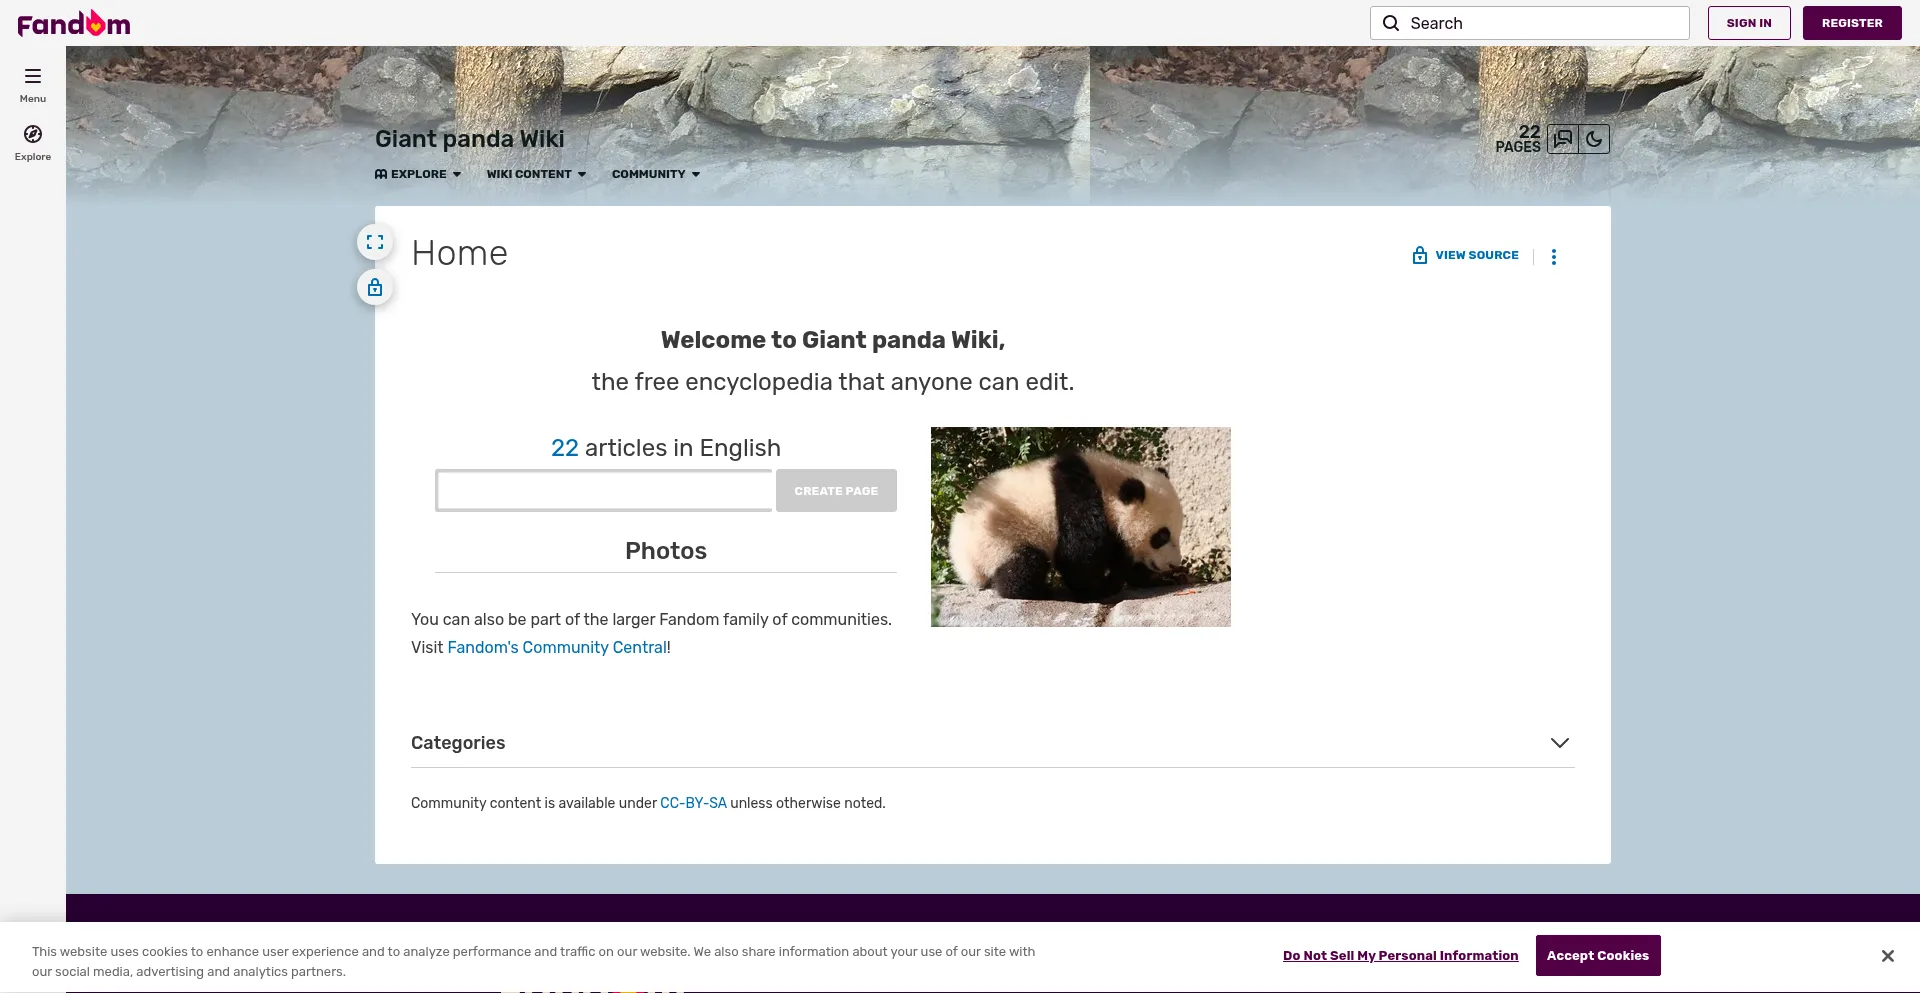Viewport: 1920px width, 993px height.
Task: Open the Community dropdown menu
Action: click(x=655, y=174)
